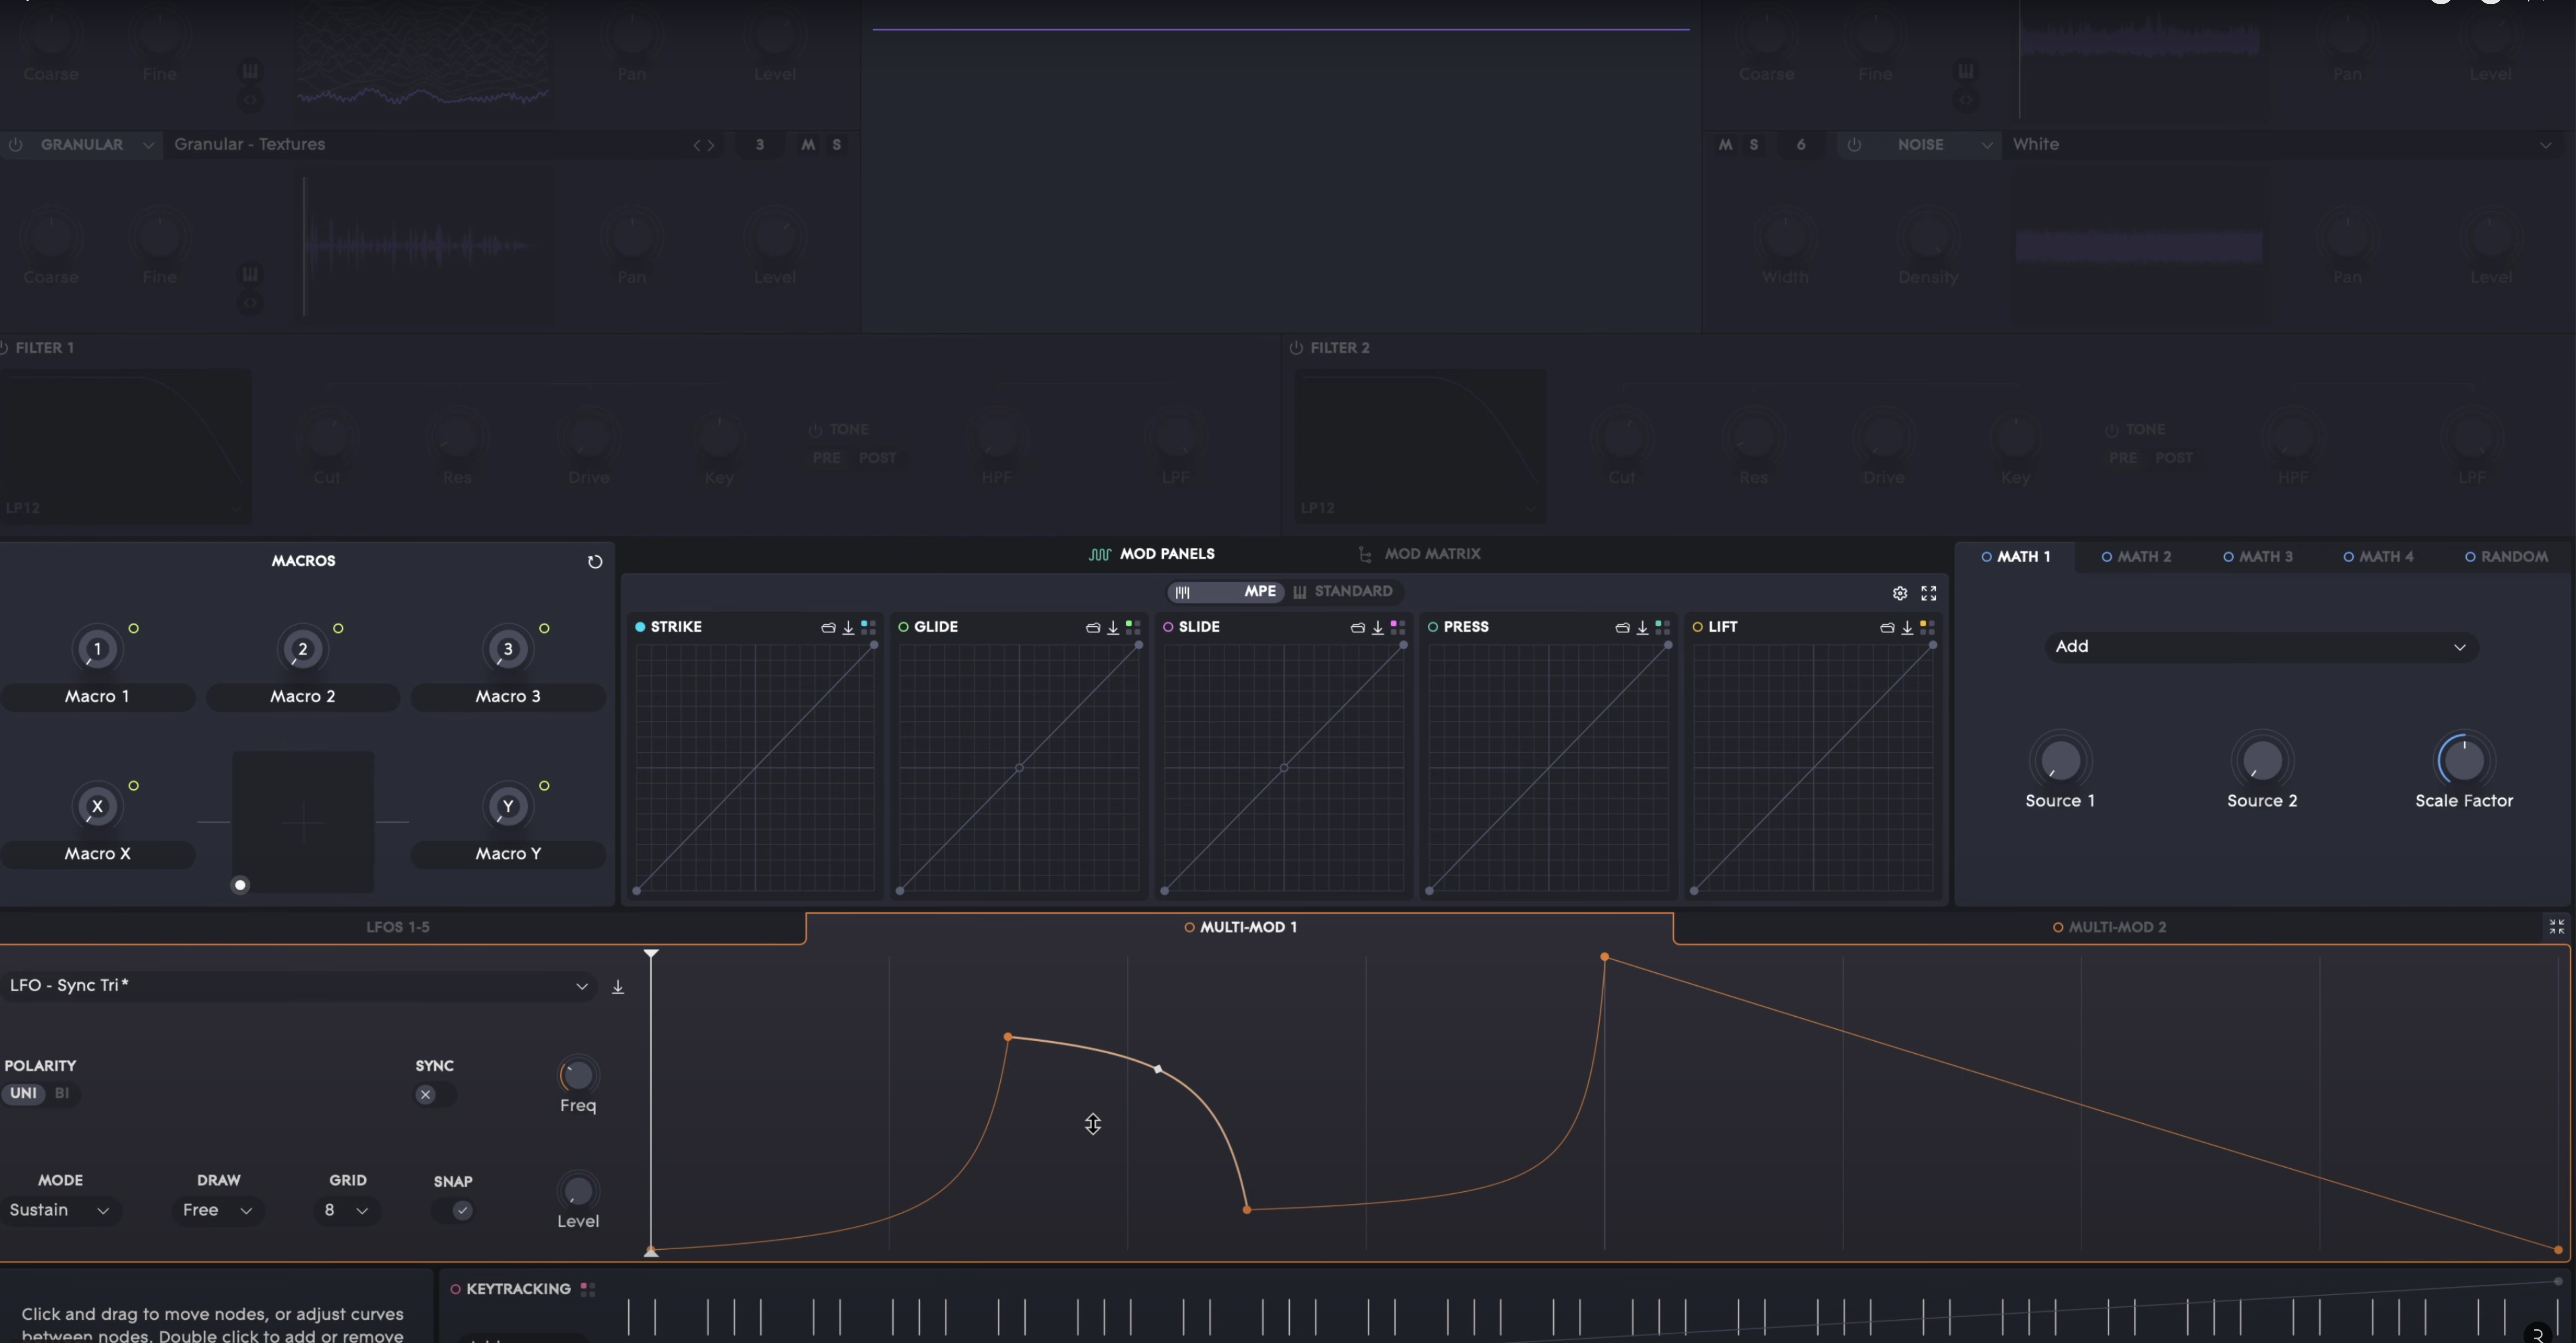
Task: Save the LFO - Sync Tri preset via download icon
Action: pyautogui.click(x=618, y=987)
